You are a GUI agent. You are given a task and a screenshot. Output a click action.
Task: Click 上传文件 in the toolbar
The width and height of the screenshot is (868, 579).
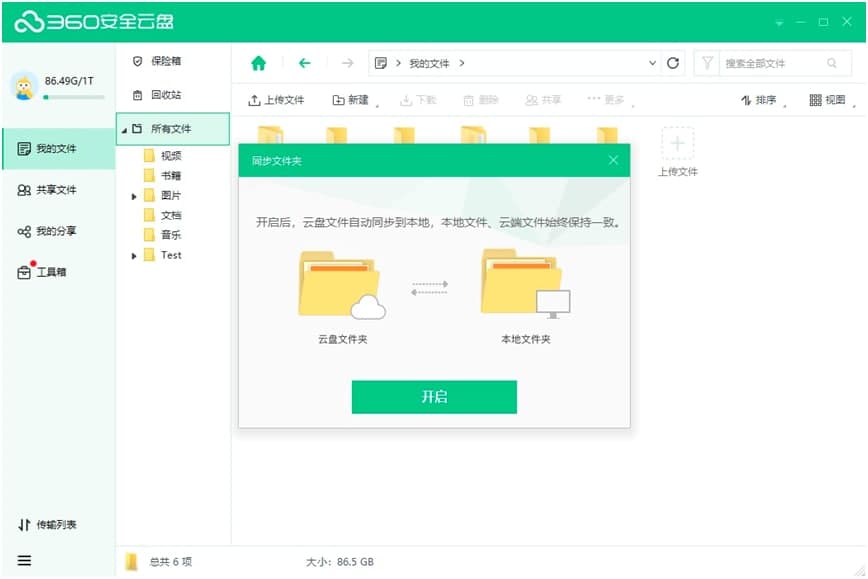276,100
